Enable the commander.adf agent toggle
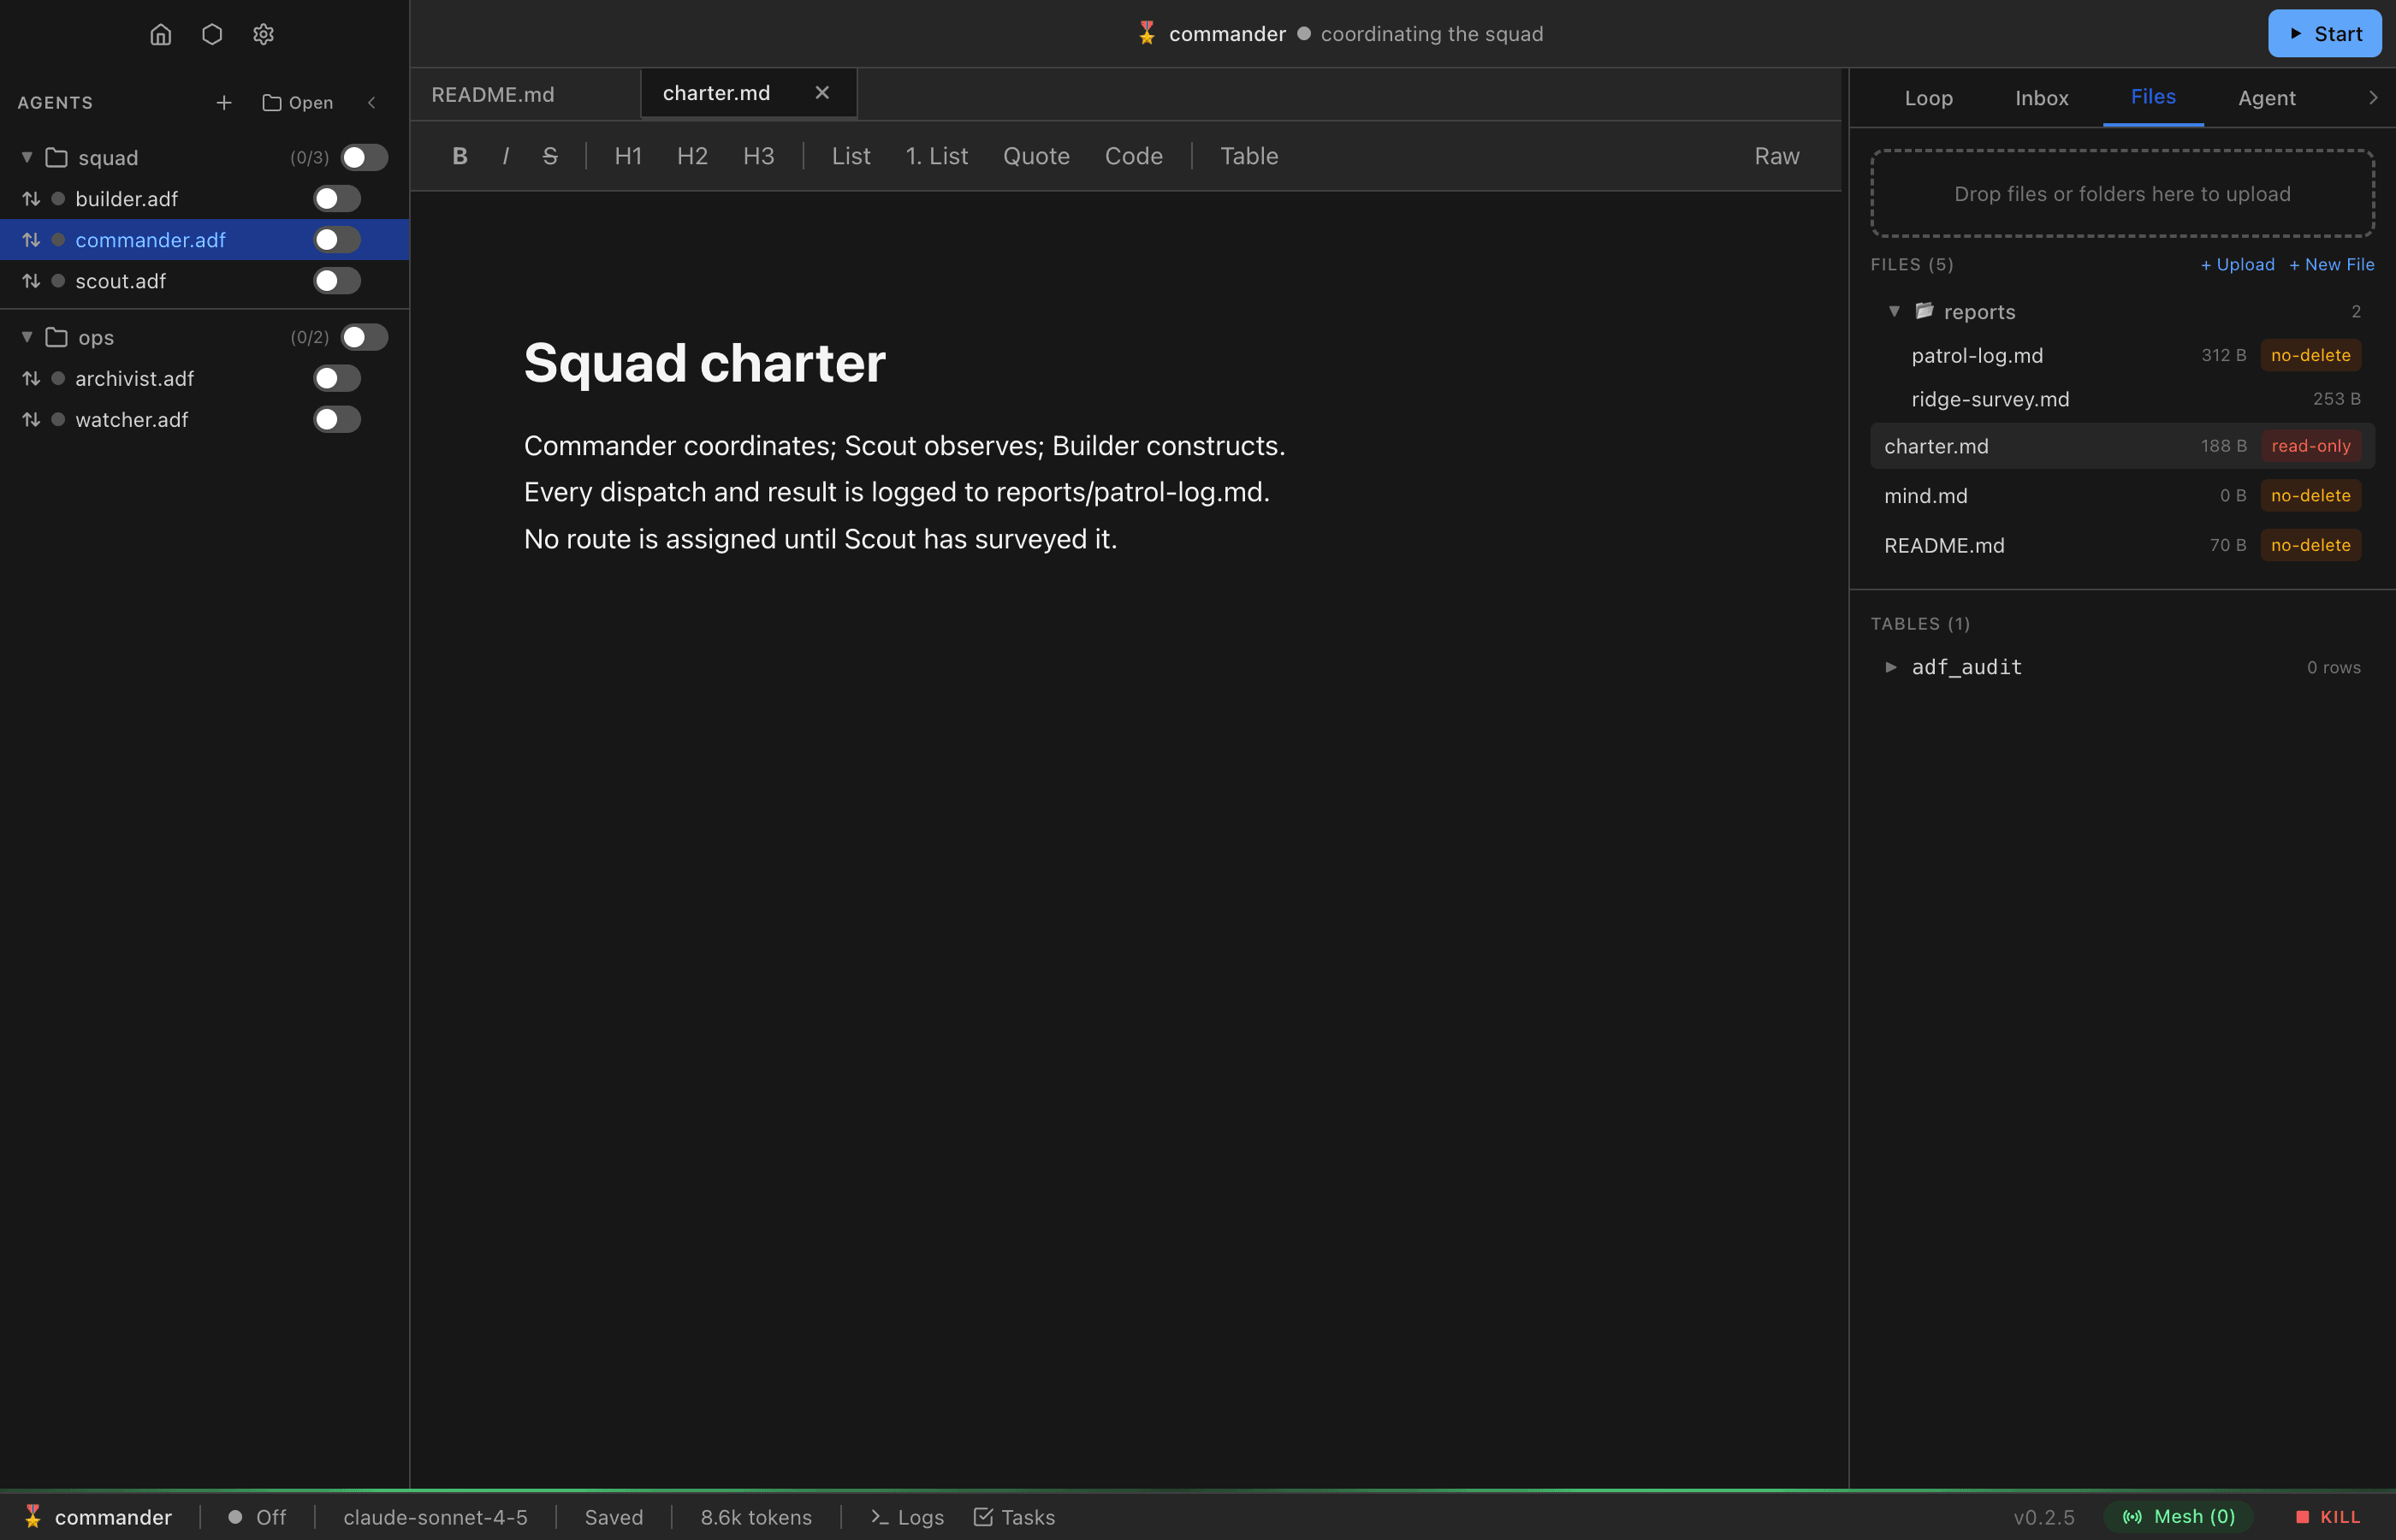Viewport: 2396px width, 1540px height. 337,240
